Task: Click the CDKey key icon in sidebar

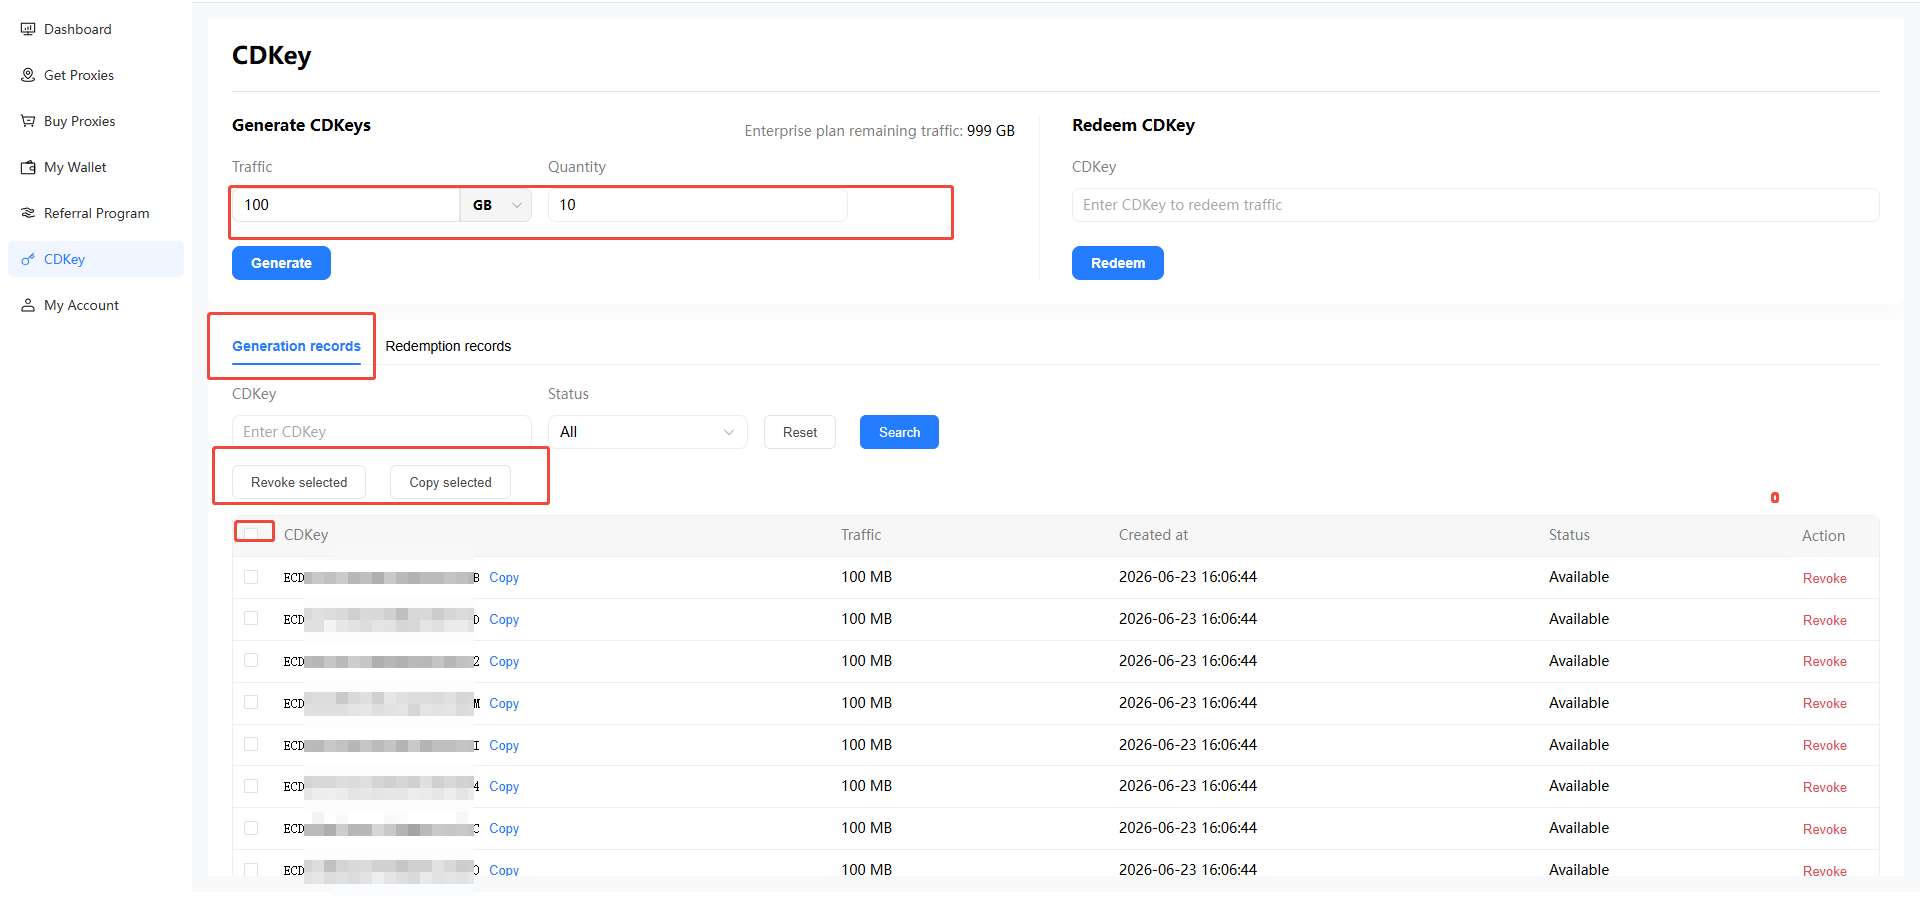Action: 28,259
